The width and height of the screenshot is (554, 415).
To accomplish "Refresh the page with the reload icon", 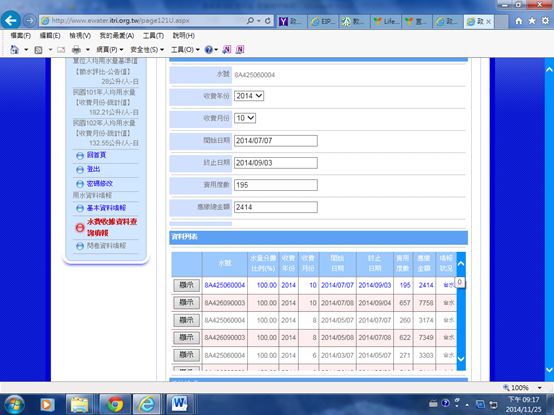I will [x=268, y=21].
